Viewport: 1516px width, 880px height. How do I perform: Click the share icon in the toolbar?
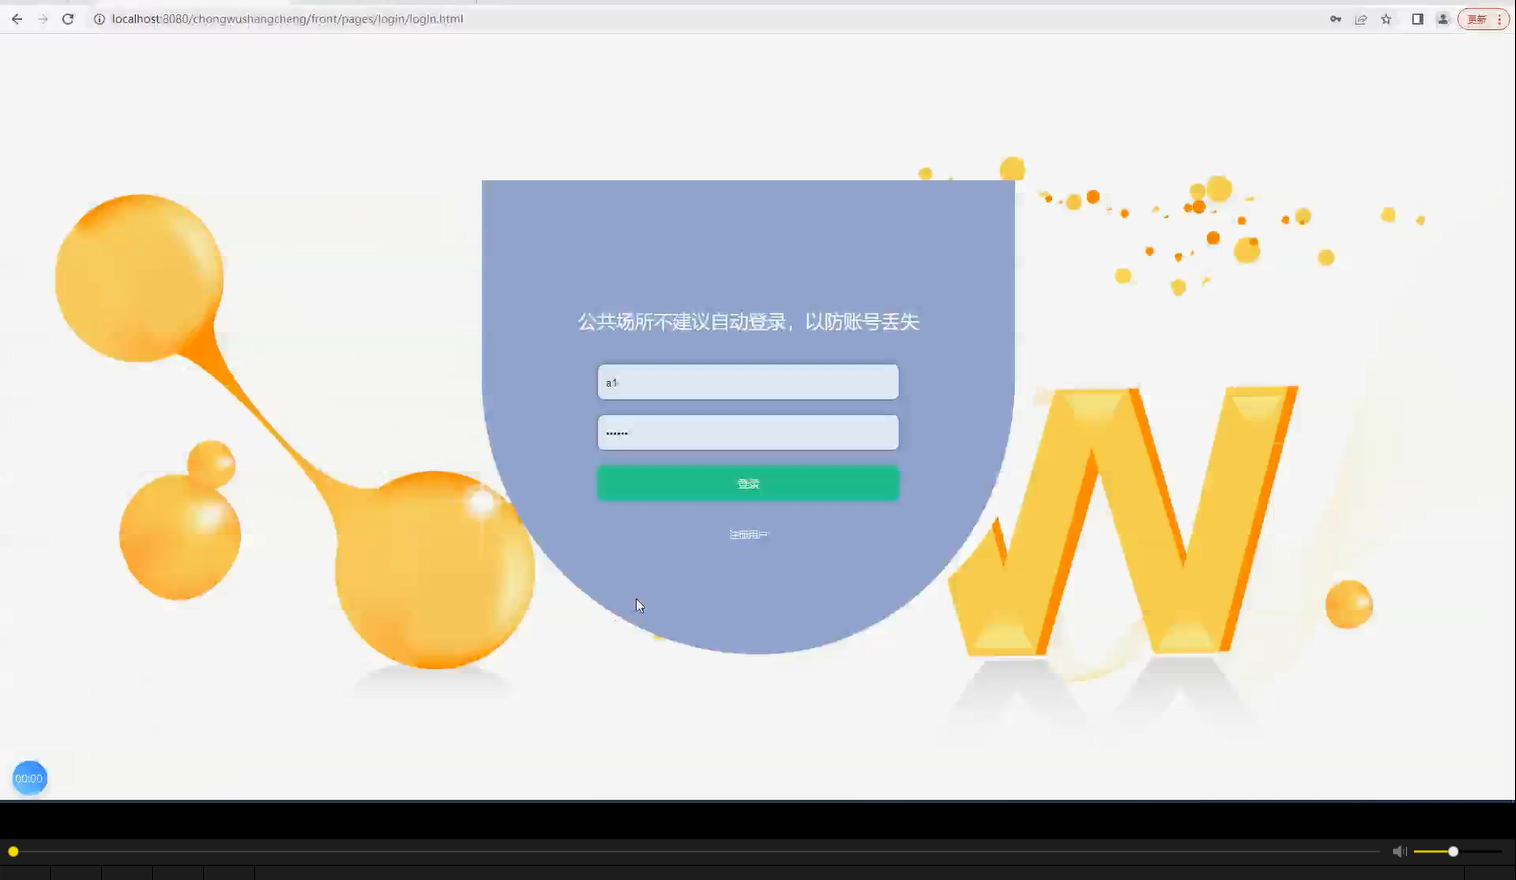1360,18
